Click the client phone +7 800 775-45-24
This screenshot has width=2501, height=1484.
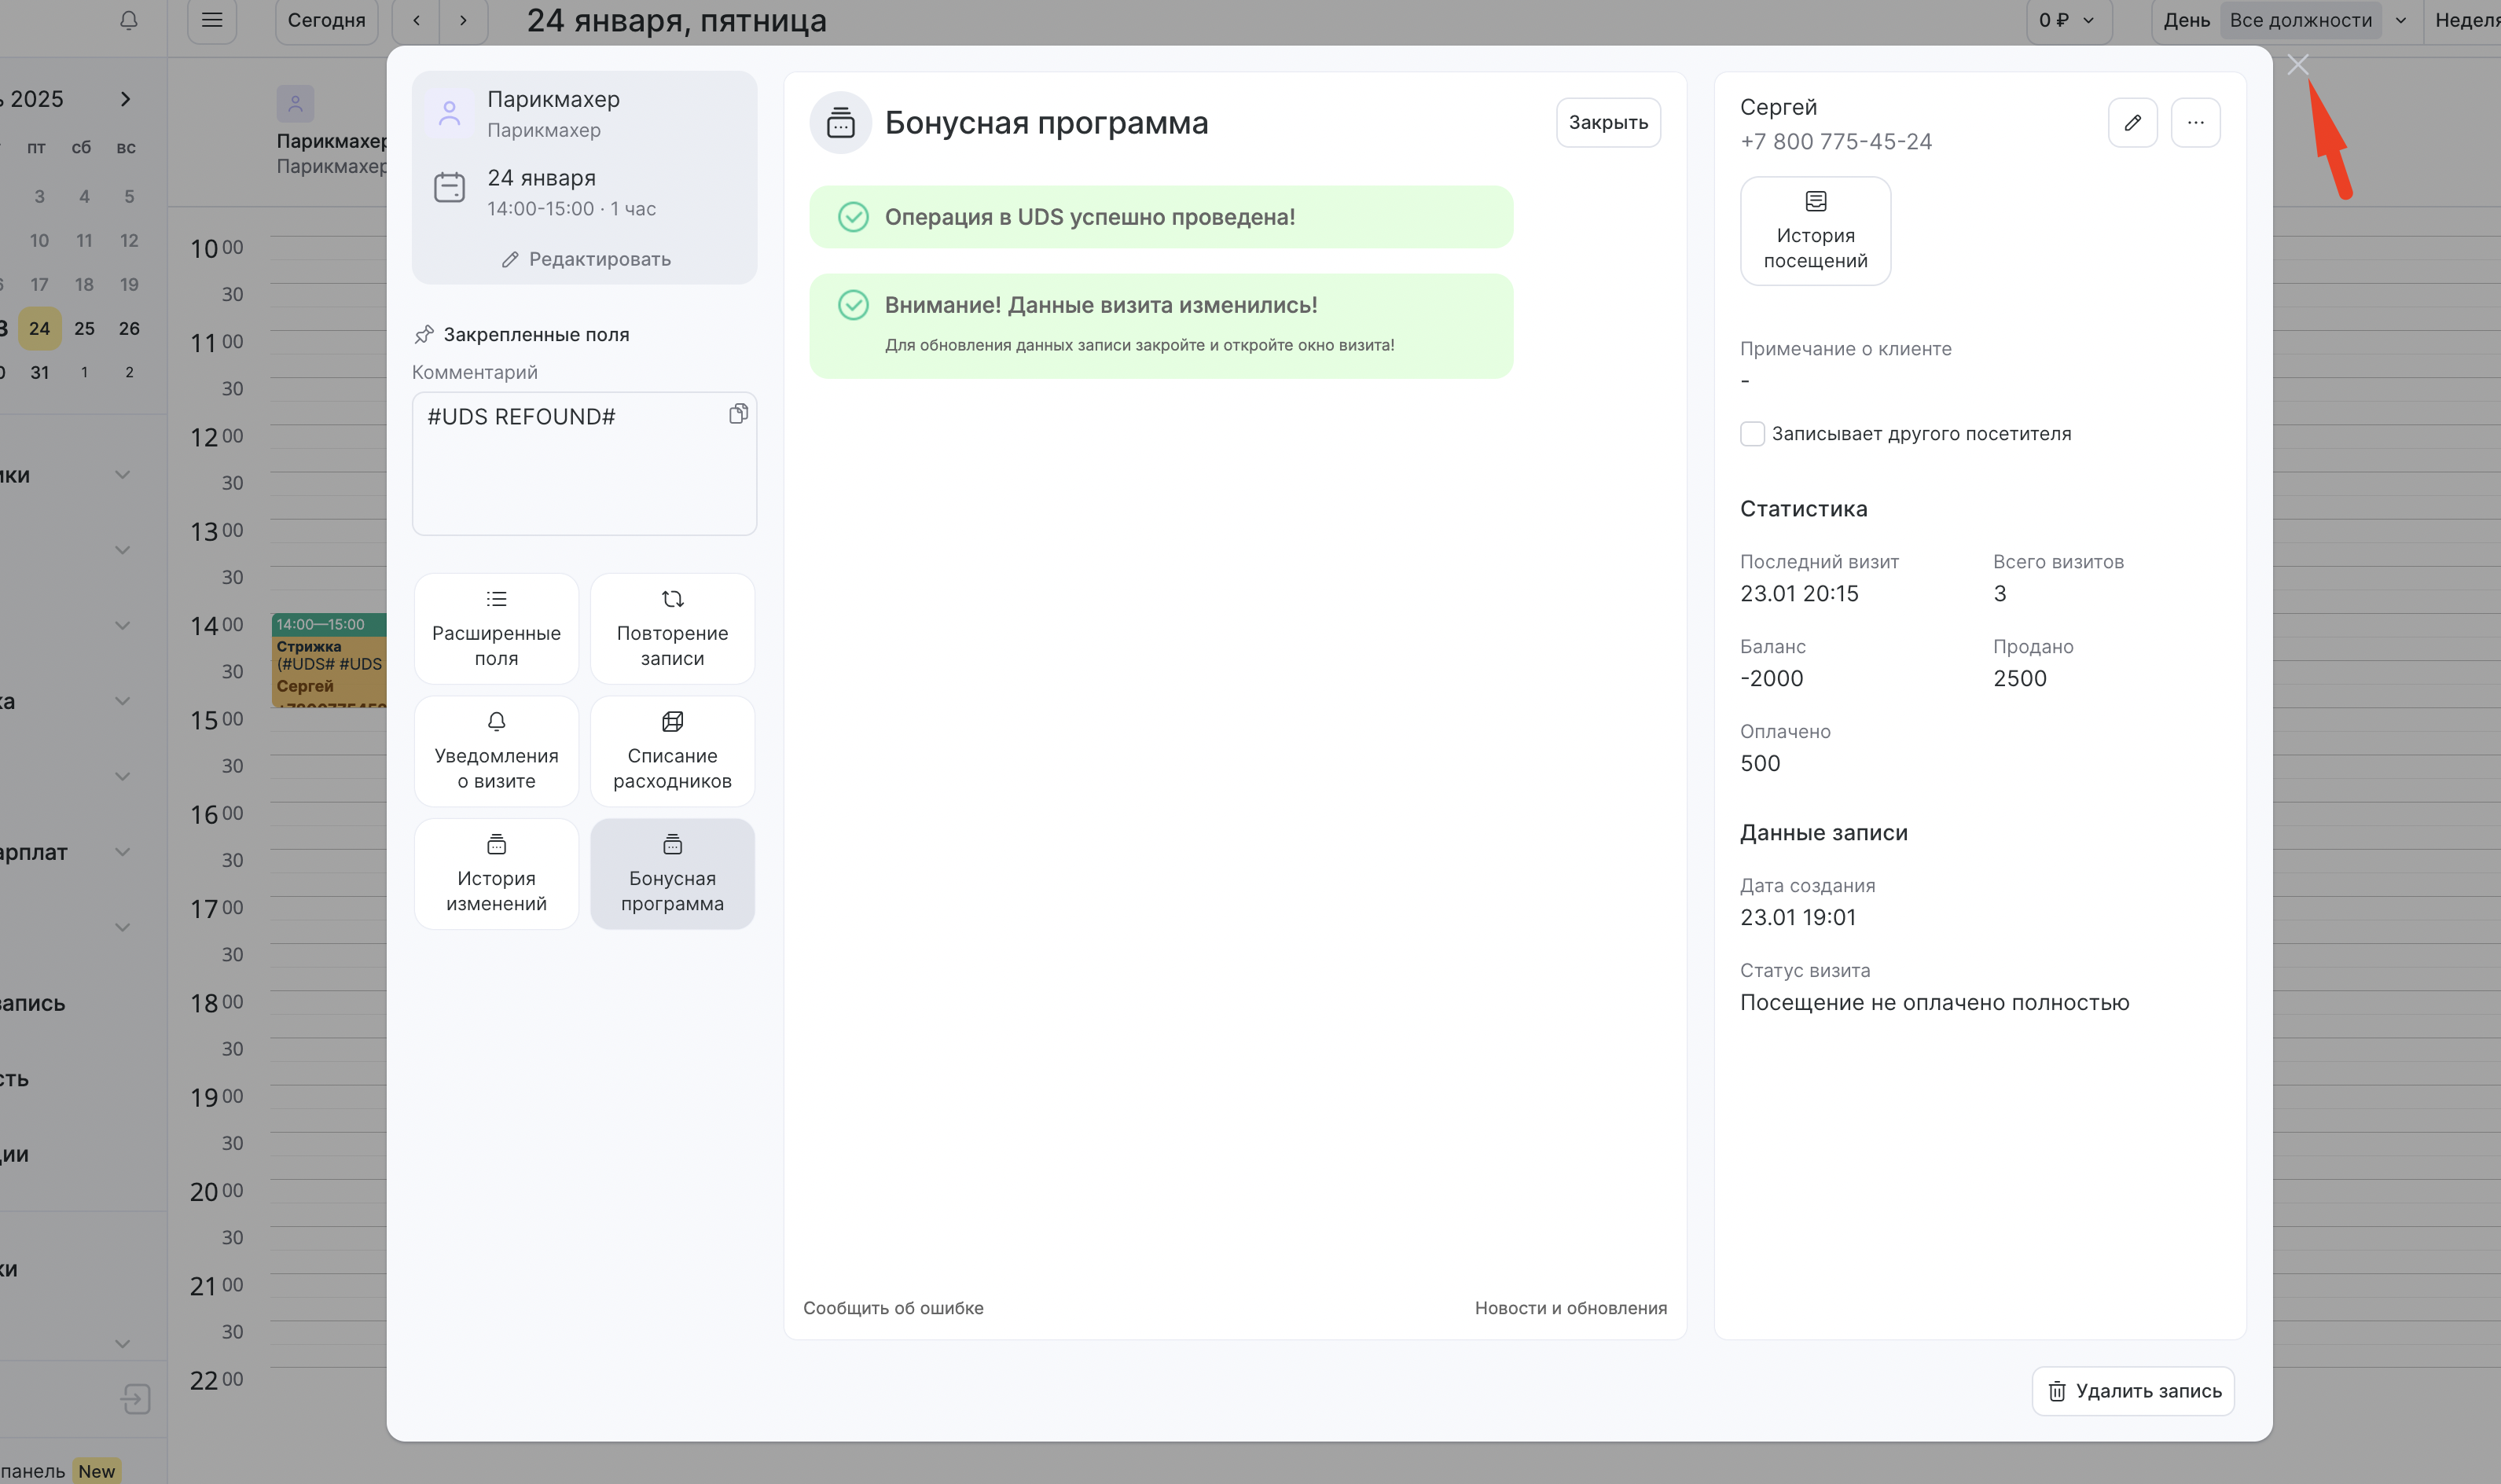[x=1835, y=141]
